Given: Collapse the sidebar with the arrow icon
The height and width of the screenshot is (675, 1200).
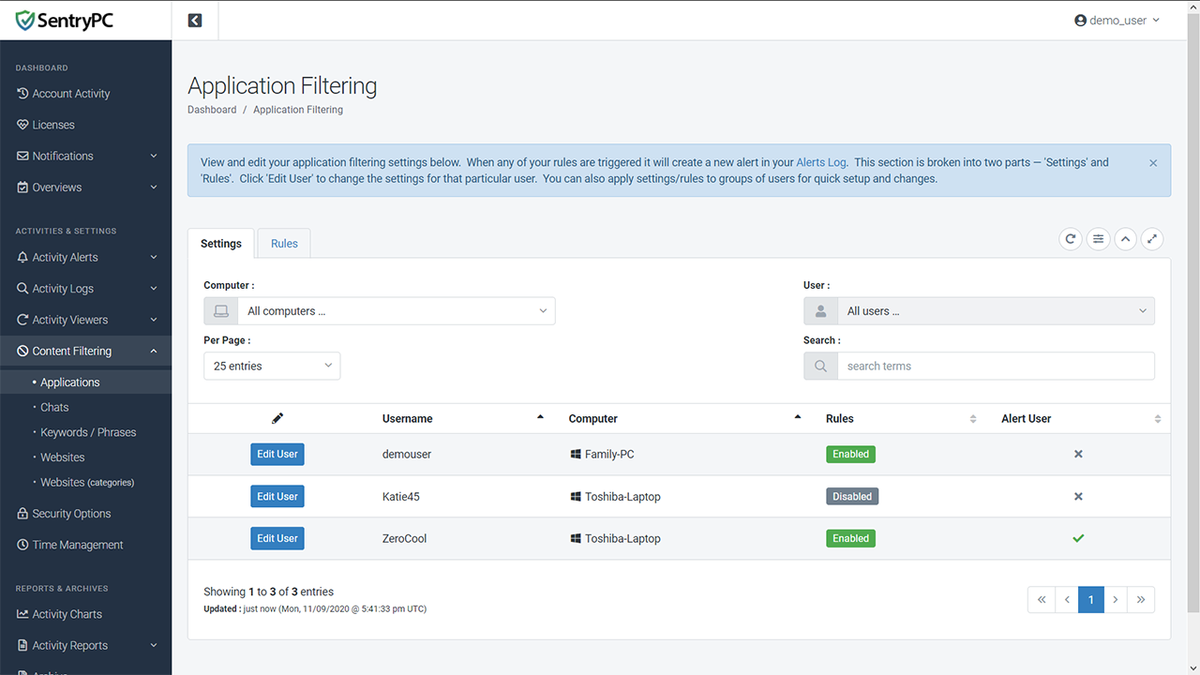Looking at the screenshot, I should tap(195, 20).
